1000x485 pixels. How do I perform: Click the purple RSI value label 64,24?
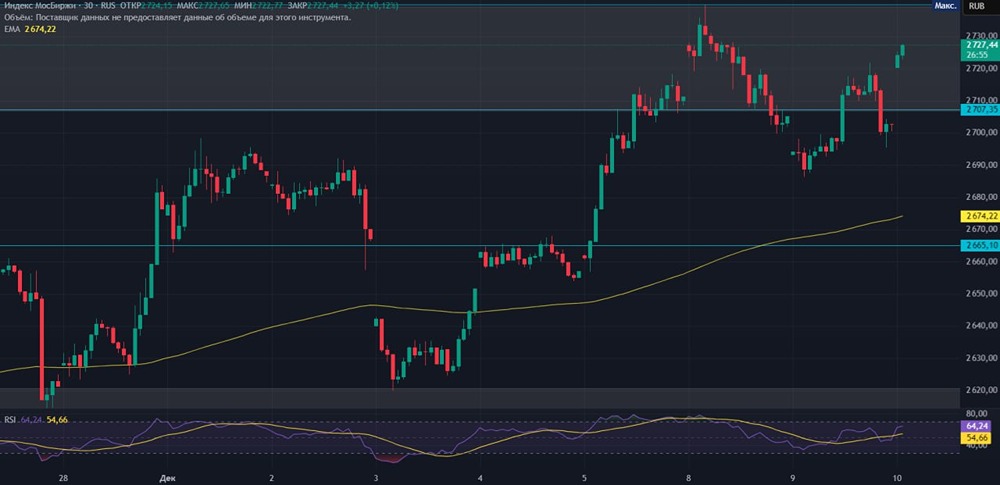(978, 425)
